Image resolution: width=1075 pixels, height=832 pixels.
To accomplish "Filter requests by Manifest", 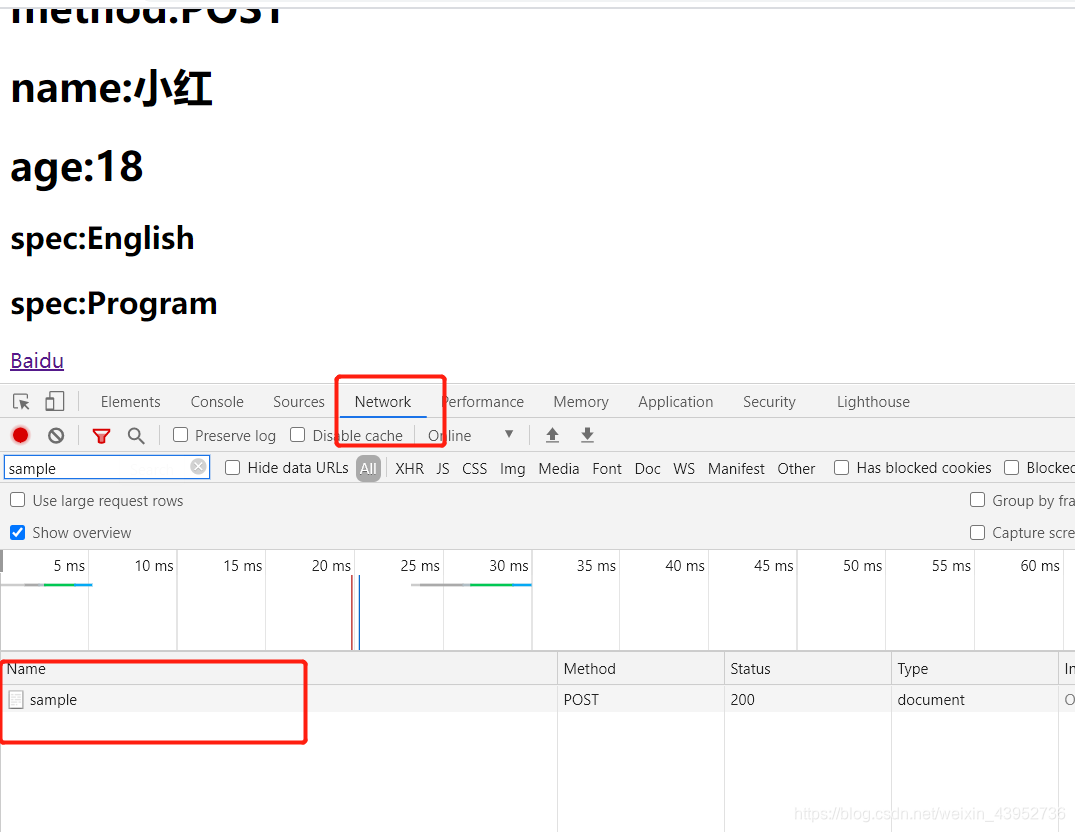I will click(x=736, y=469).
